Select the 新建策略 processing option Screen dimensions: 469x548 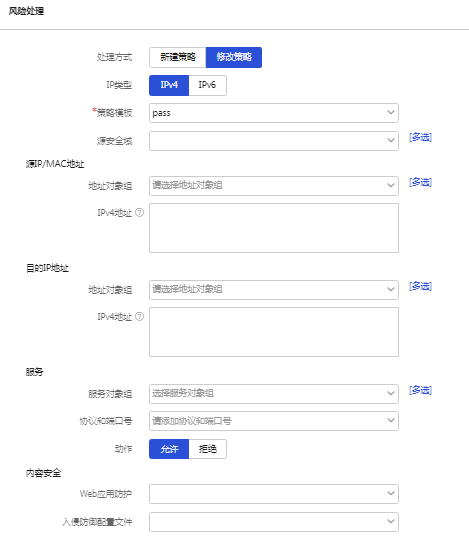[178, 57]
